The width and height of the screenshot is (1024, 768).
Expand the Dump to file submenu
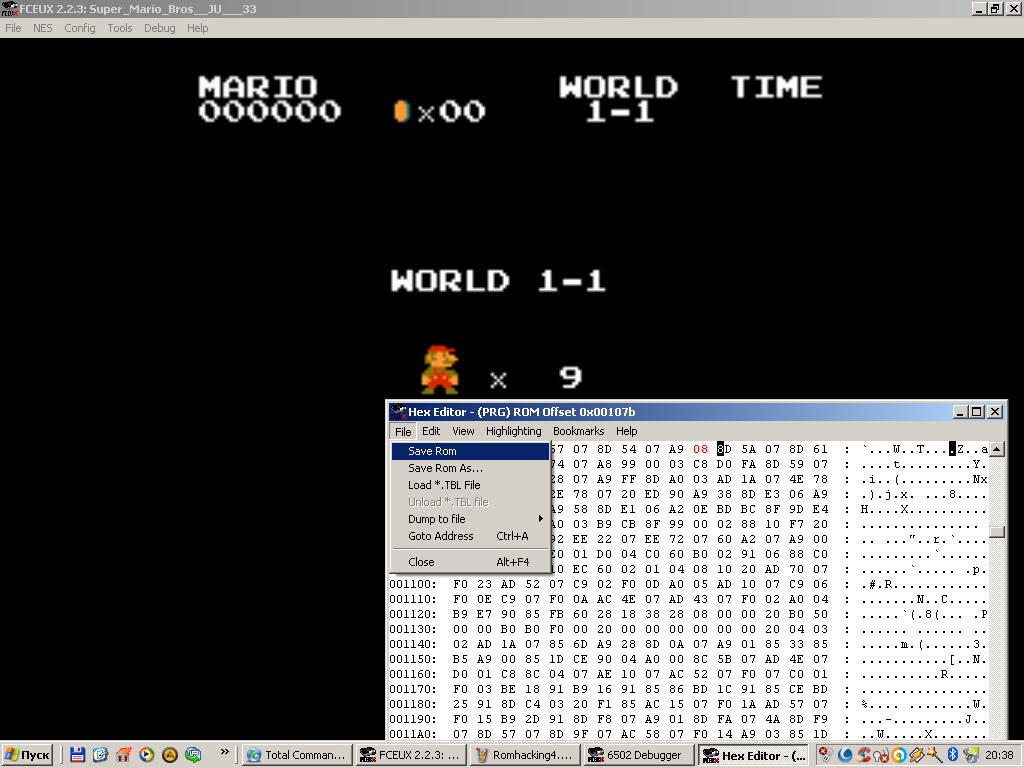coord(470,519)
